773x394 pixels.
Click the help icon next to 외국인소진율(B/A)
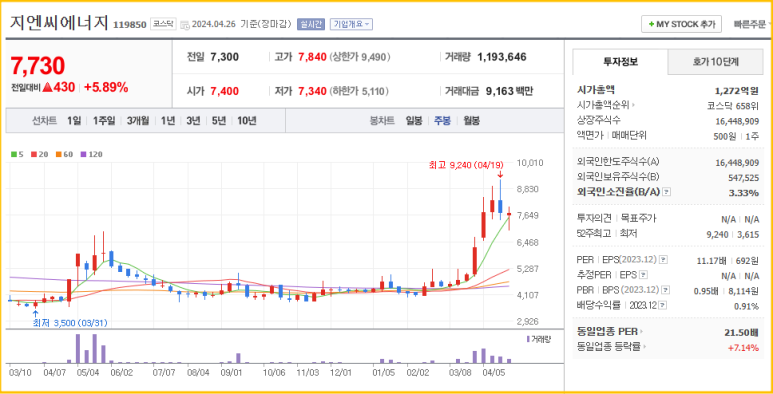666,192
